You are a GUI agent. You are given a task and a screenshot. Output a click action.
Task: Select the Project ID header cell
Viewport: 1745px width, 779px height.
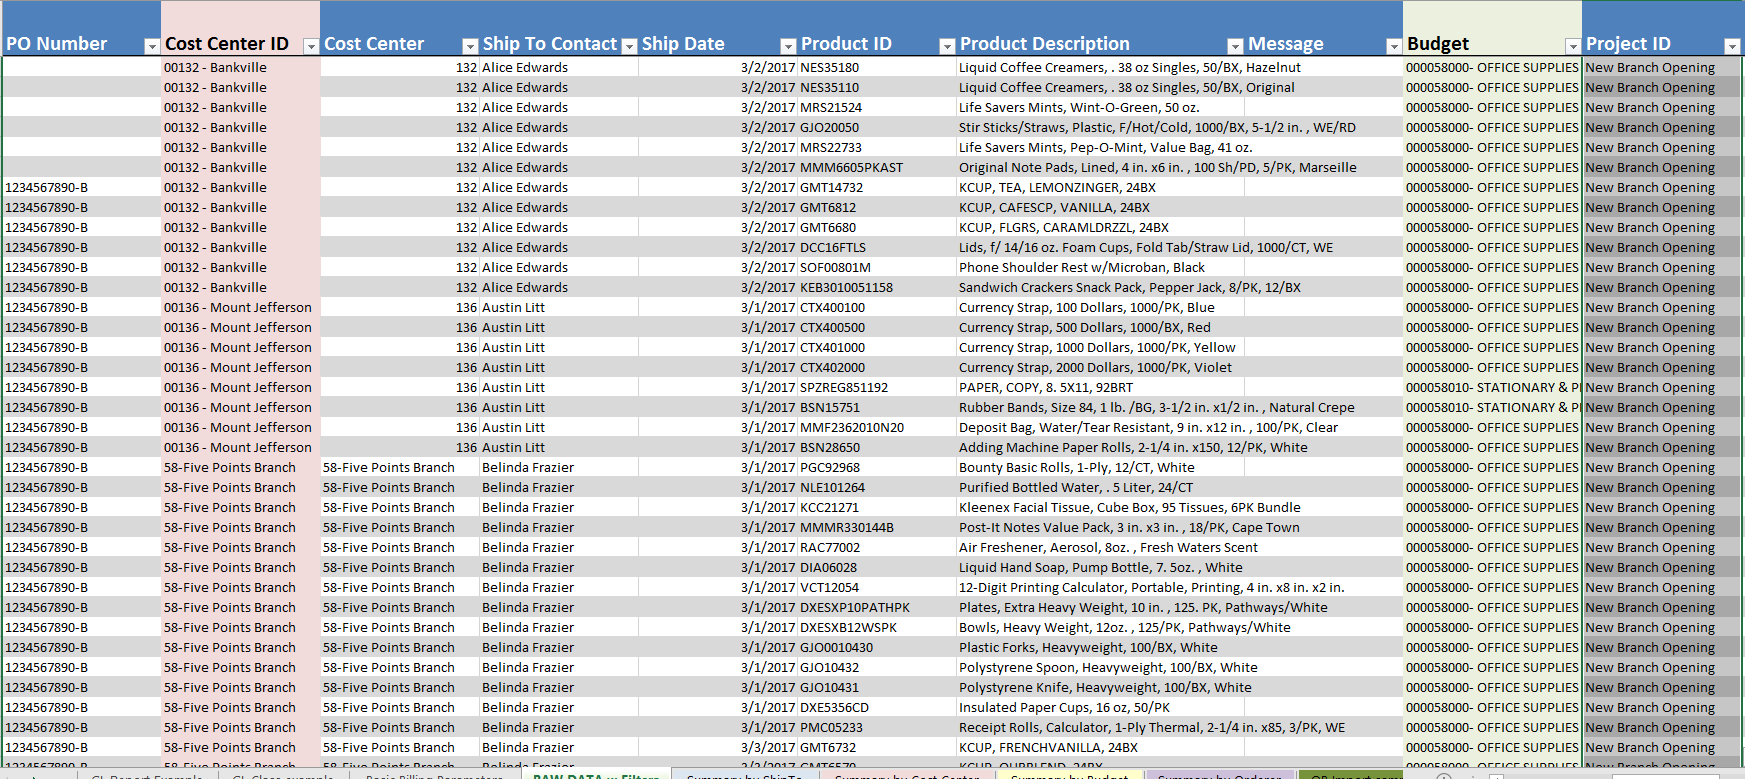click(x=1662, y=29)
